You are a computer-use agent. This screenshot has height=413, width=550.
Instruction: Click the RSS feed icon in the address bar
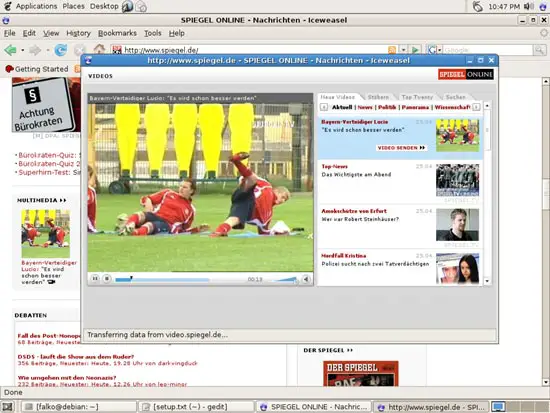tap(392, 50)
